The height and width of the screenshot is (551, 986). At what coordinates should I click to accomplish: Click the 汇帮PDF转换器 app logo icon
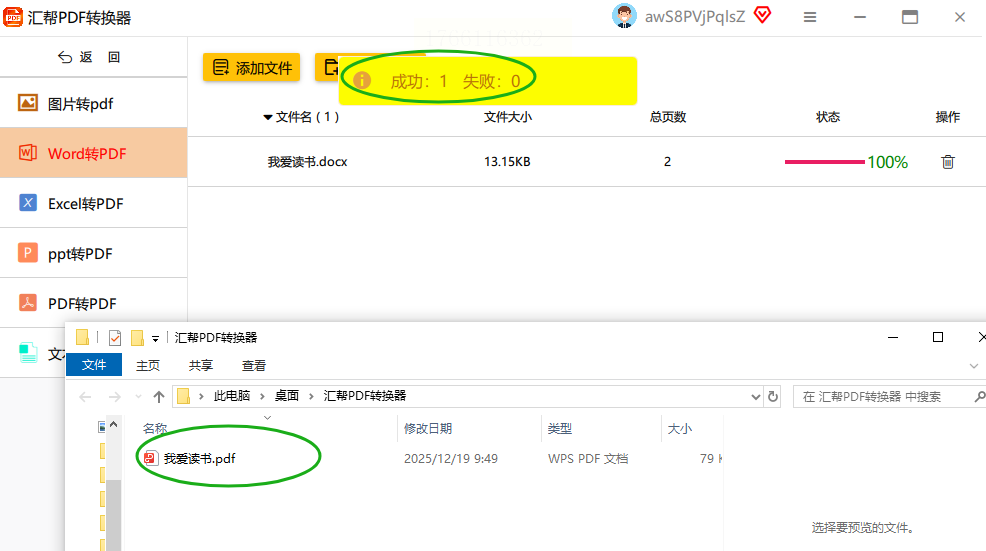(13, 17)
